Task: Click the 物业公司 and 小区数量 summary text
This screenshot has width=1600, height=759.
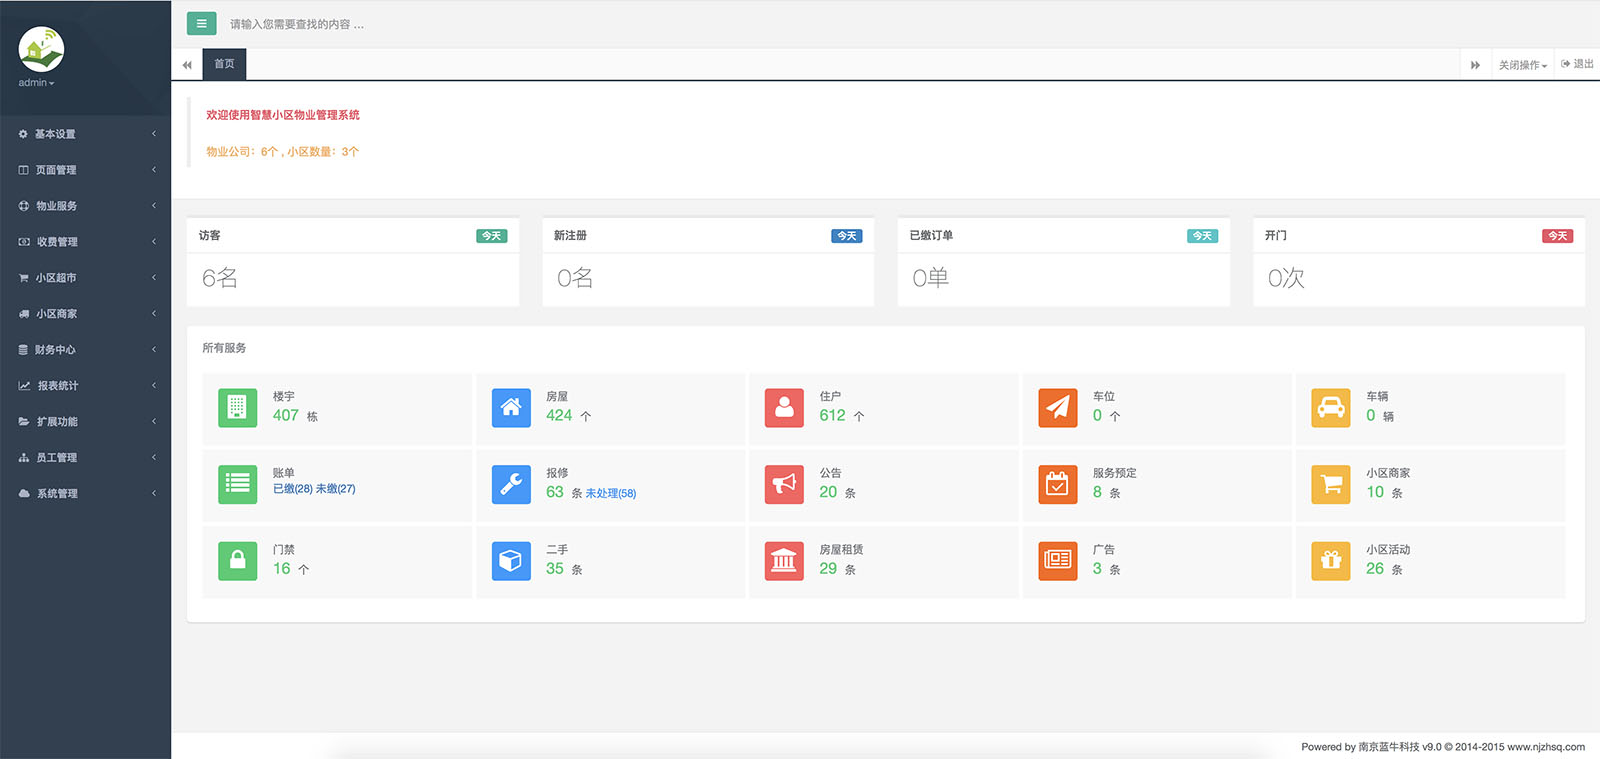Action: point(283,152)
